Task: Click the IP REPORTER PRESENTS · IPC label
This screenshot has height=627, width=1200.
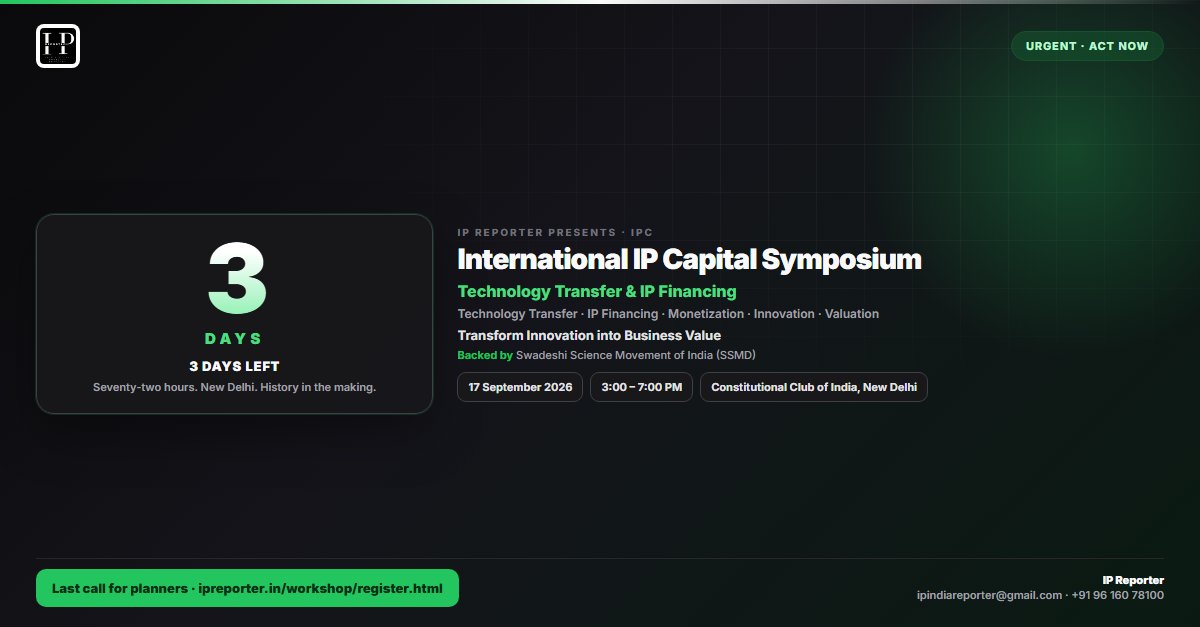Action: [555, 232]
